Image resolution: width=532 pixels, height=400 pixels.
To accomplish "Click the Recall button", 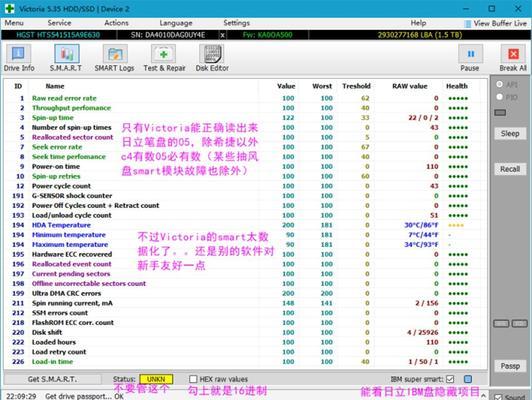I will [510, 169].
